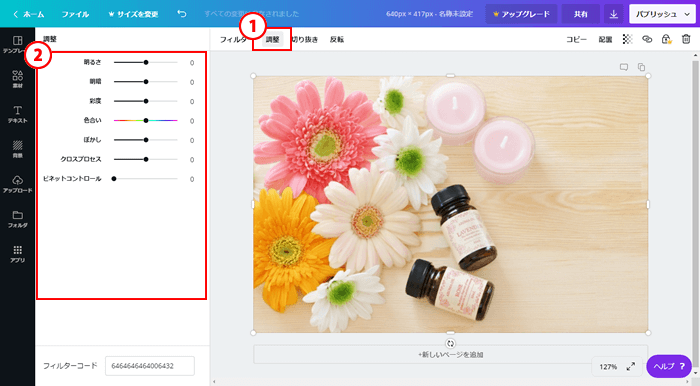Image resolution: width=700 pixels, height=386 pixels.
Task: Click Resize (サイズを変更) in top bar
Action: 133,14
